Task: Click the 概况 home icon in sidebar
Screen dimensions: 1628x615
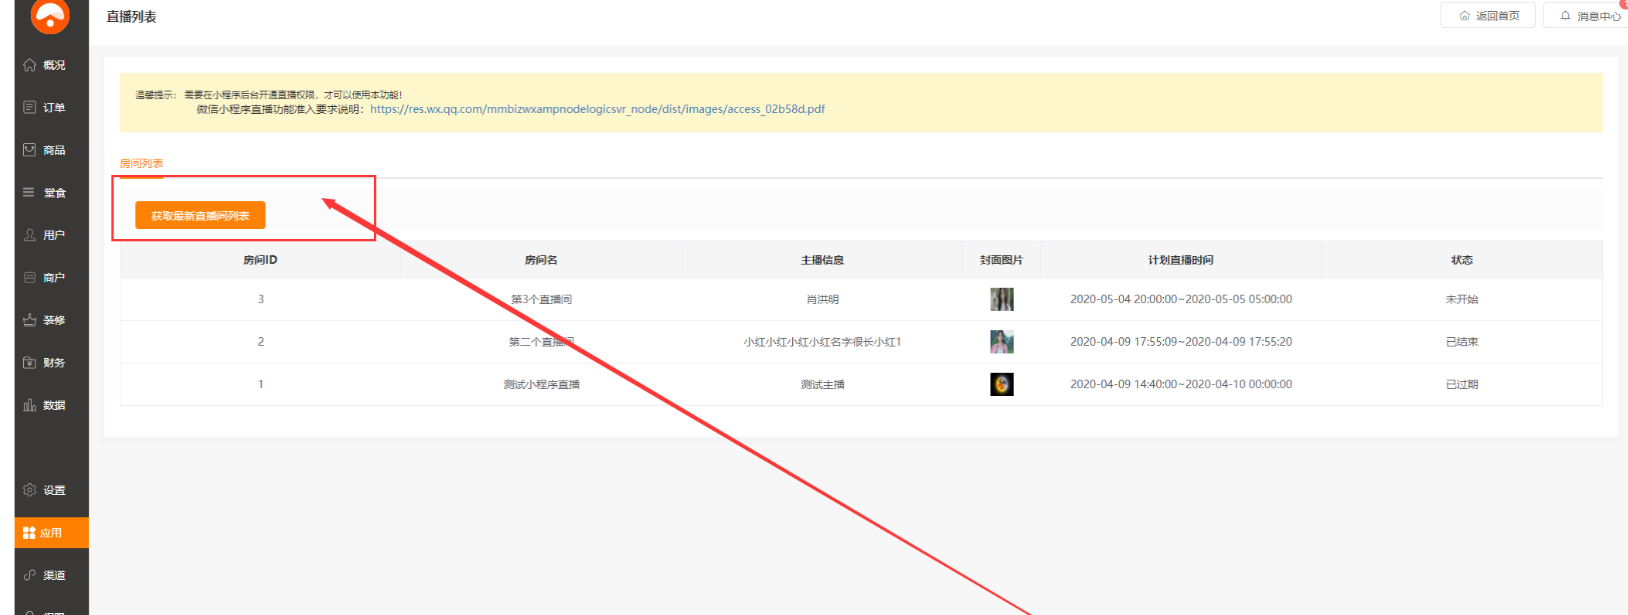Action: pyautogui.click(x=30, y=65)
